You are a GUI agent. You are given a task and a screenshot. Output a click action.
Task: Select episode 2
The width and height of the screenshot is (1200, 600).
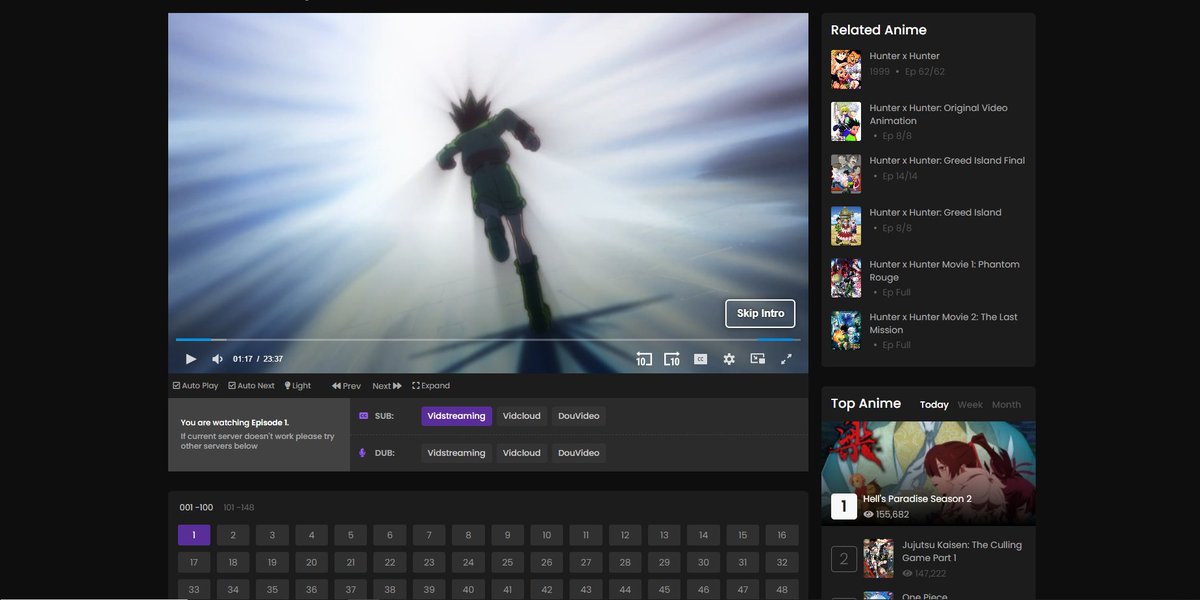pos(233,535)
